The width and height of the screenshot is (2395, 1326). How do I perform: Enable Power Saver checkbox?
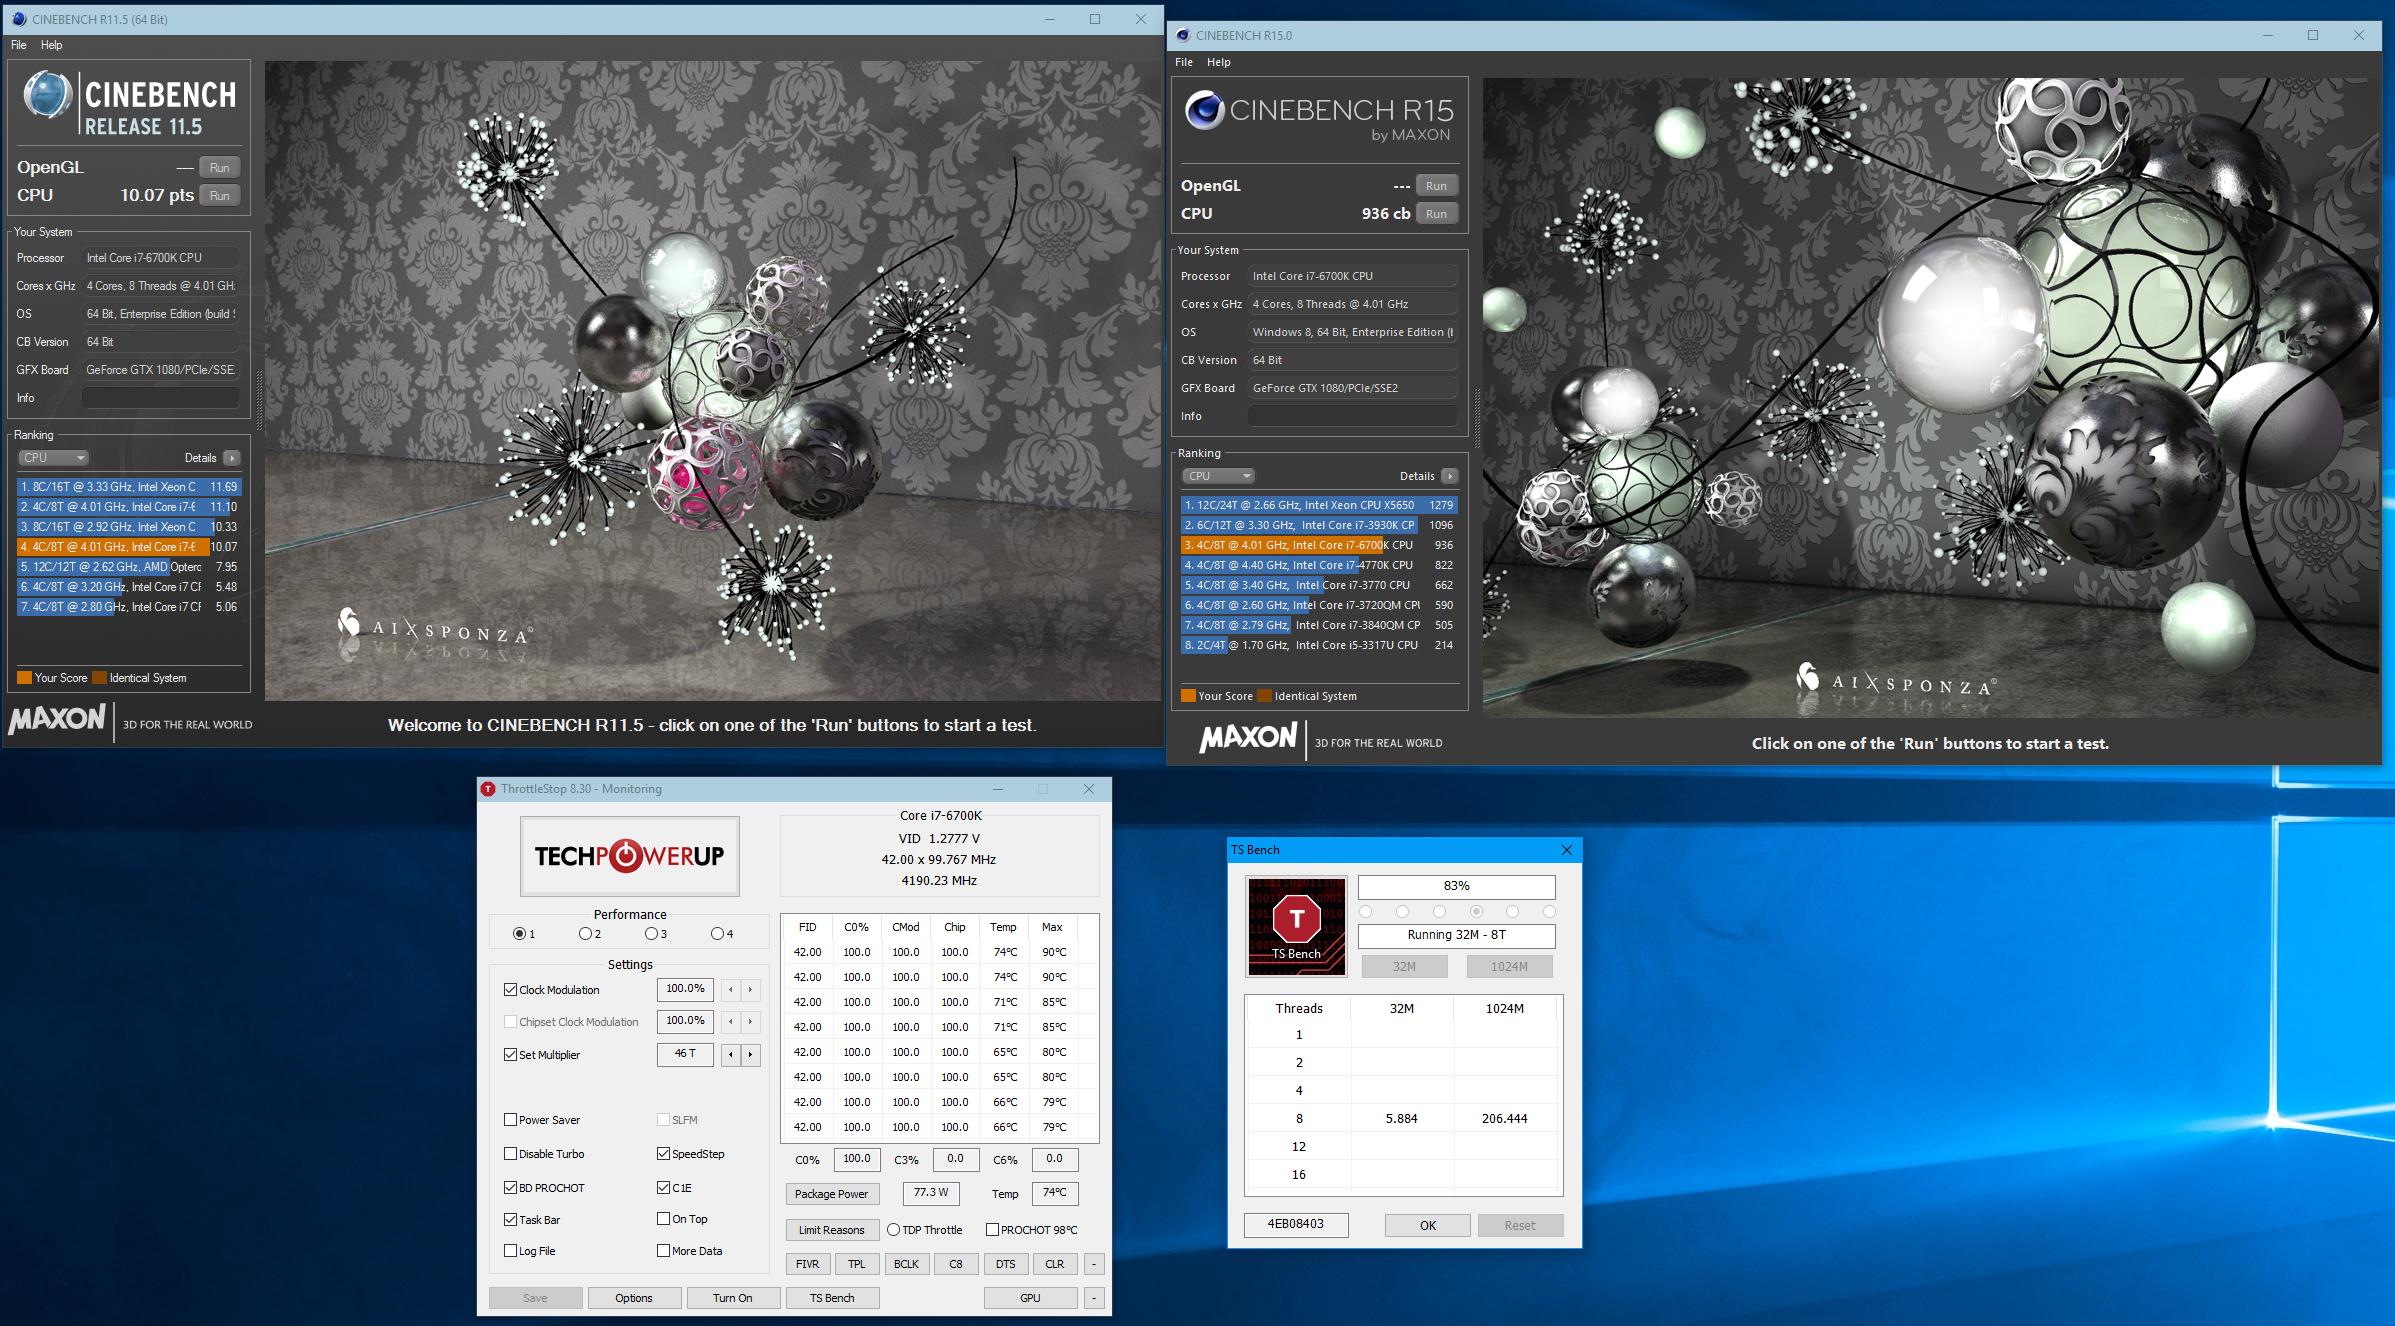511,1120
